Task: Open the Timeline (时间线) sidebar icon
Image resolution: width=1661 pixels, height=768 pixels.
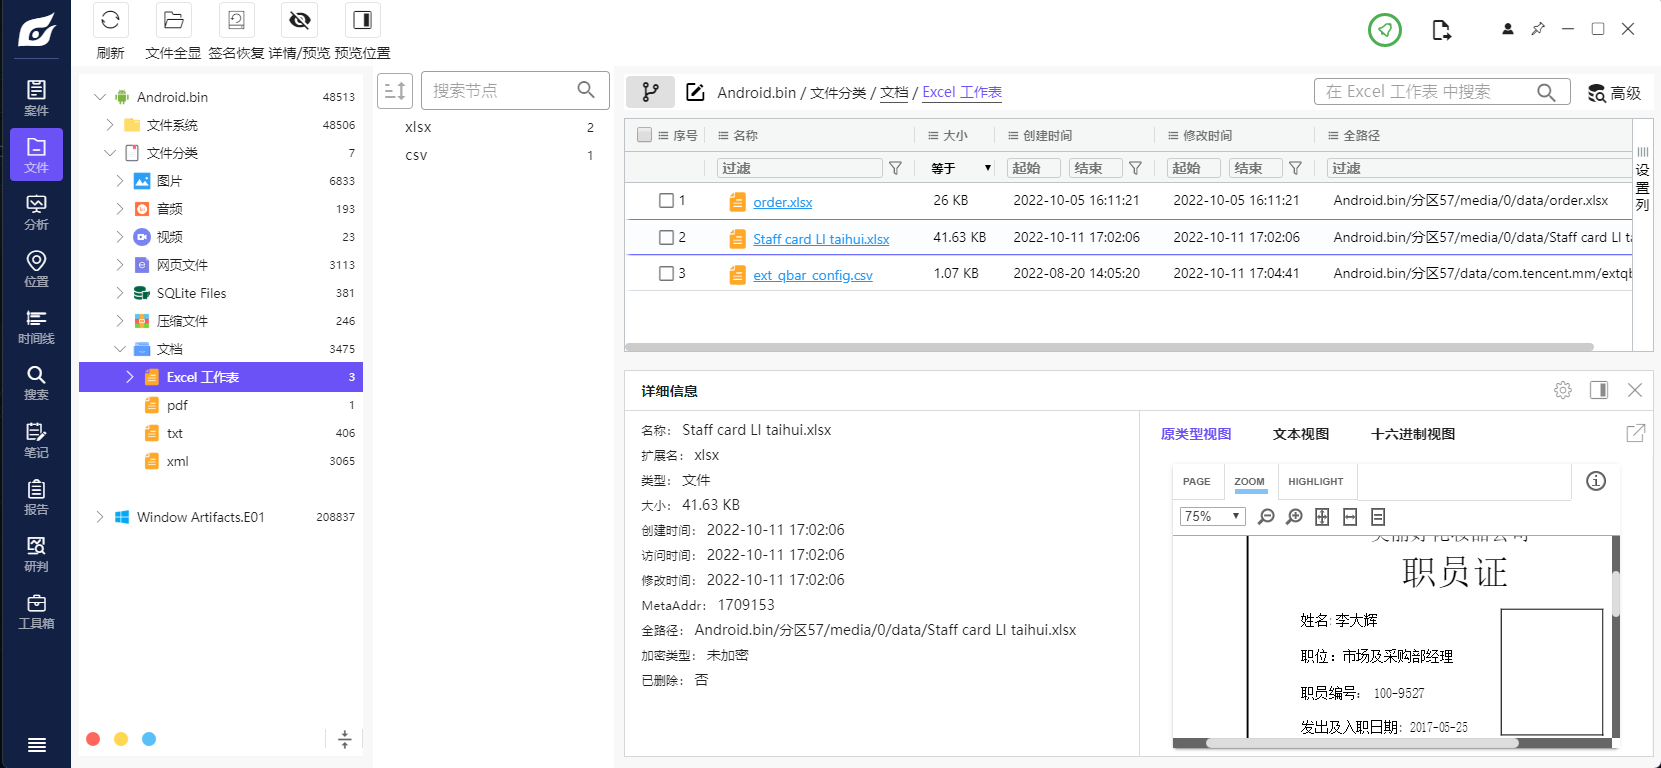Action: click(x=36, y=326)
